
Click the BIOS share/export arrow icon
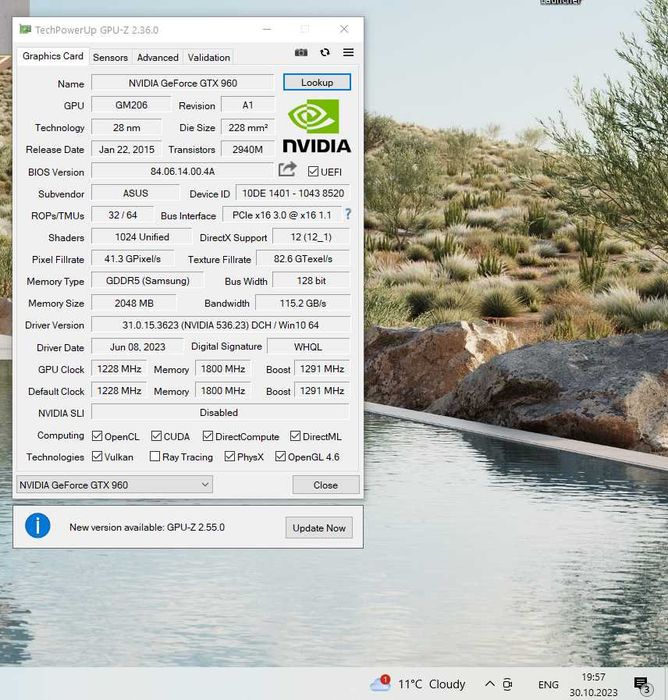pos(287,170)
